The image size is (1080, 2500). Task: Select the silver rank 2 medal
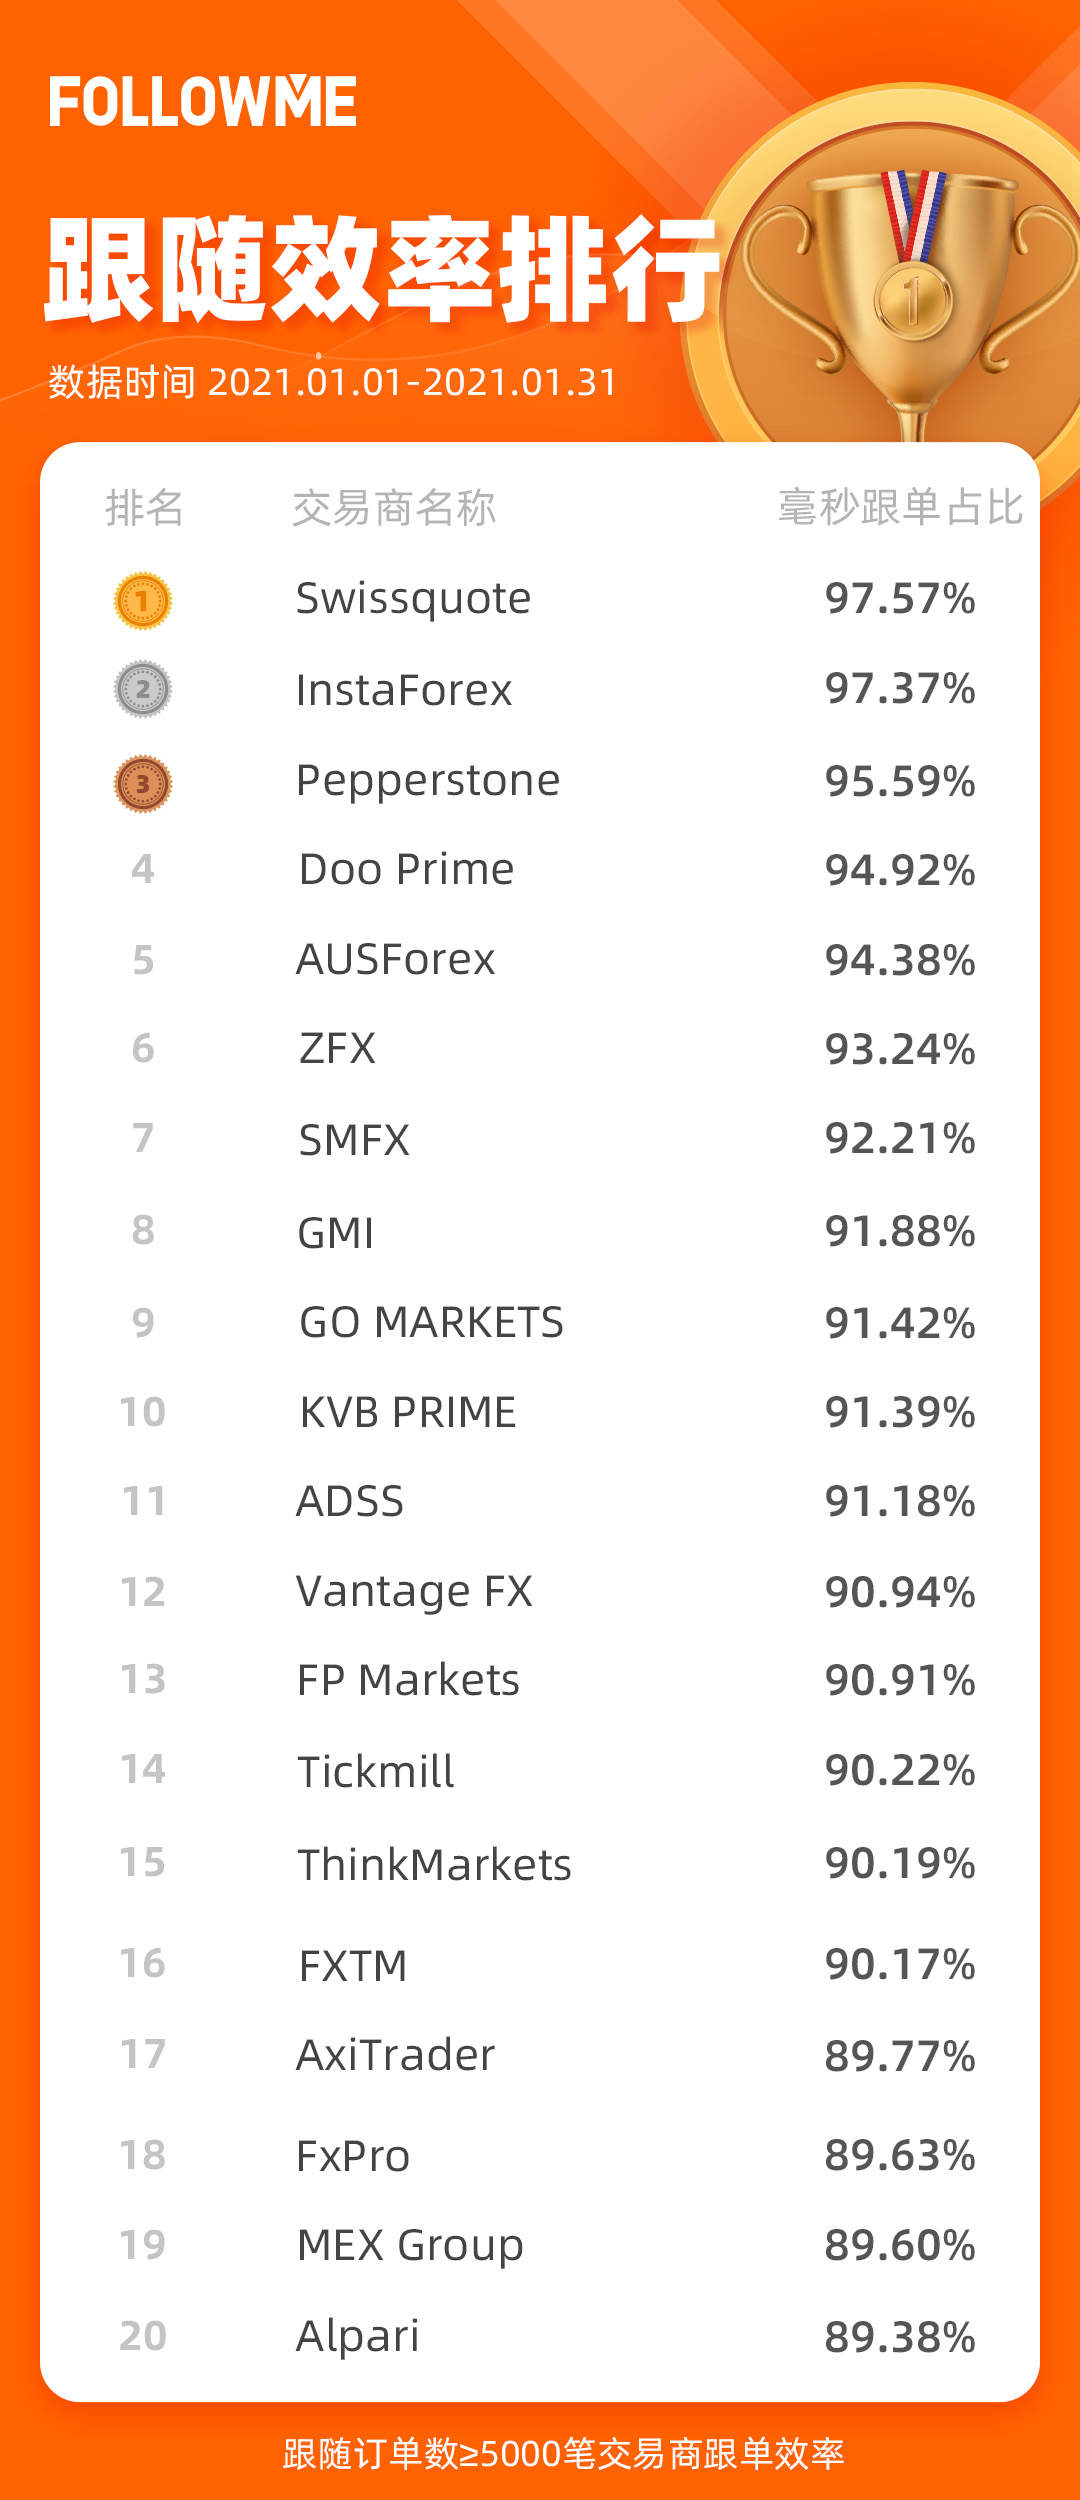[x=143, y=689]
